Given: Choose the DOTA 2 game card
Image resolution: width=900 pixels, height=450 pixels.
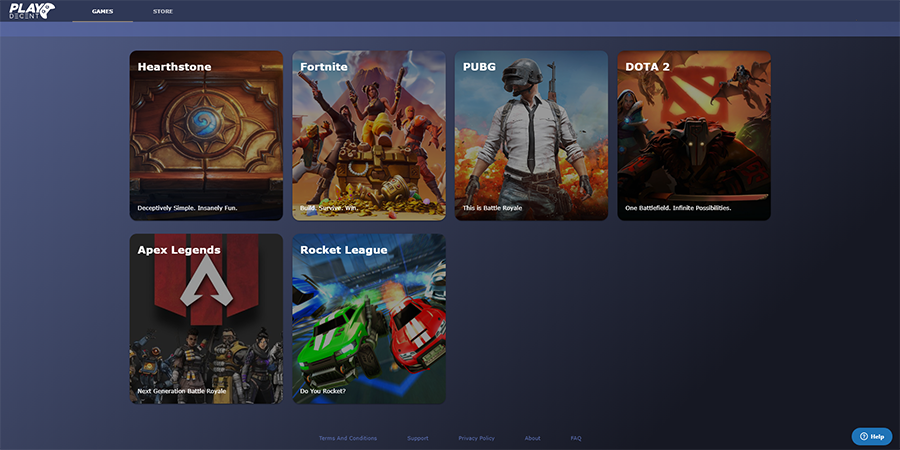Looking at the screenshot, I should tap(694, 135).
